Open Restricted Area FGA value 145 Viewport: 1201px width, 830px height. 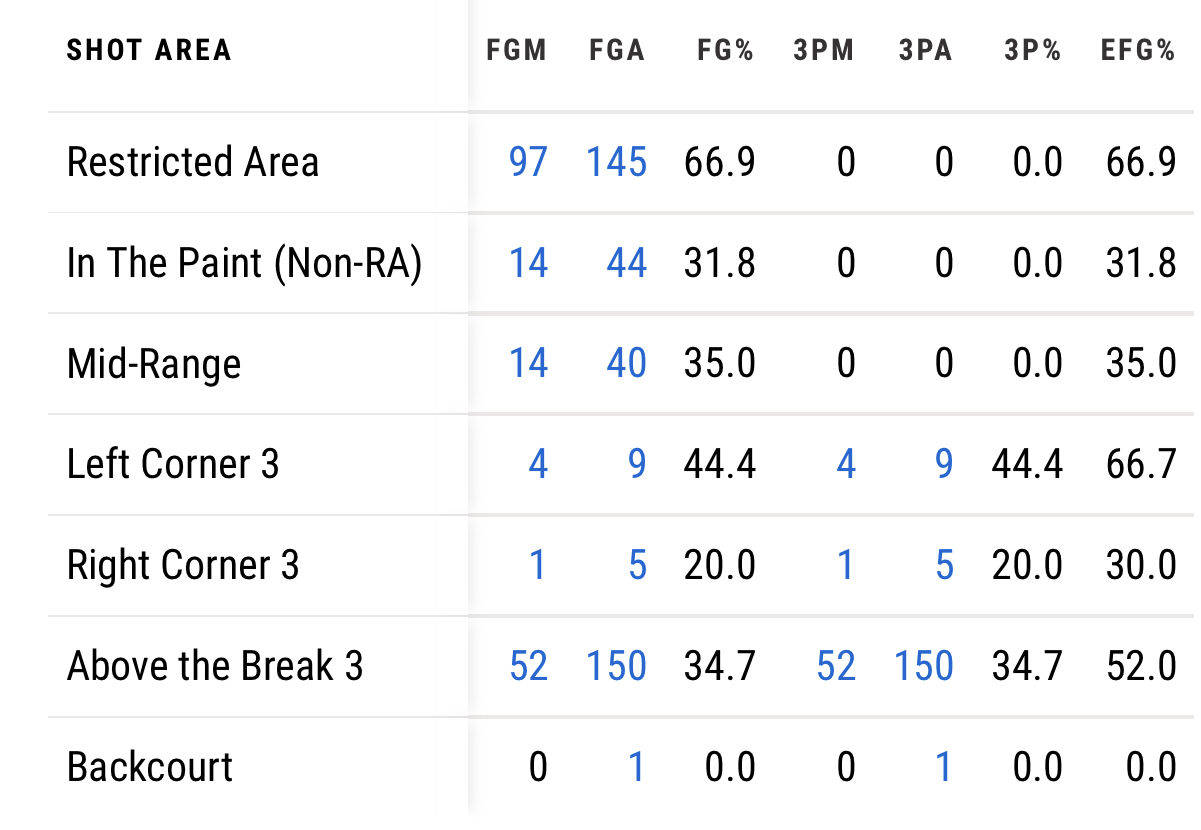[x=617, y=162]
